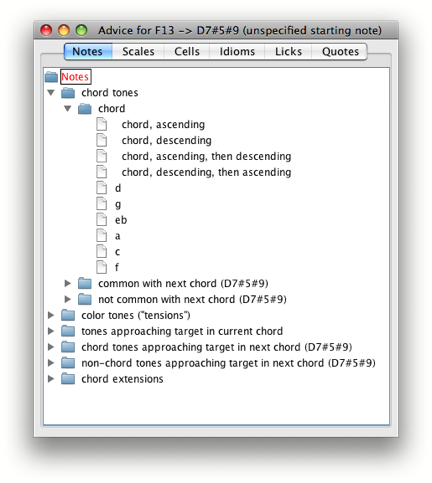This screenshot has width=432, height=483.
Task: Click the folder icon for 'chord extensions'
Action: [68, 379]
